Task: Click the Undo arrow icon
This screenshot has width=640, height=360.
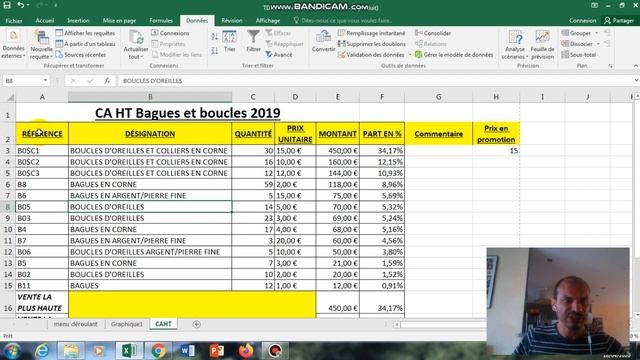Action: pyautogui.click(x=21, y=5)
